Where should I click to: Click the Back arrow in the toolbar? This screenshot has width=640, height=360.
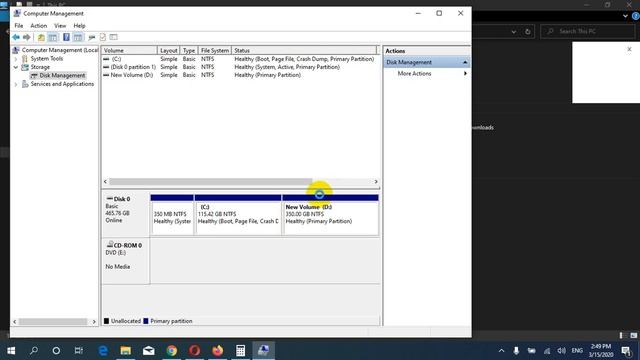click(x=16, y=38)
